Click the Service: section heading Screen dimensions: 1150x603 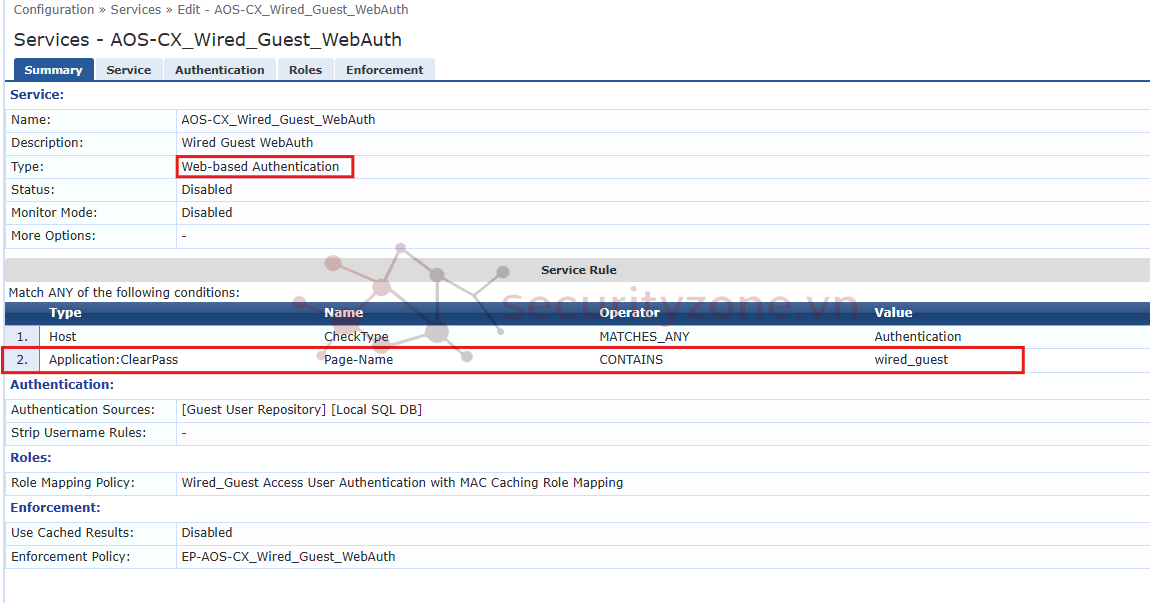tap(37, 95)
